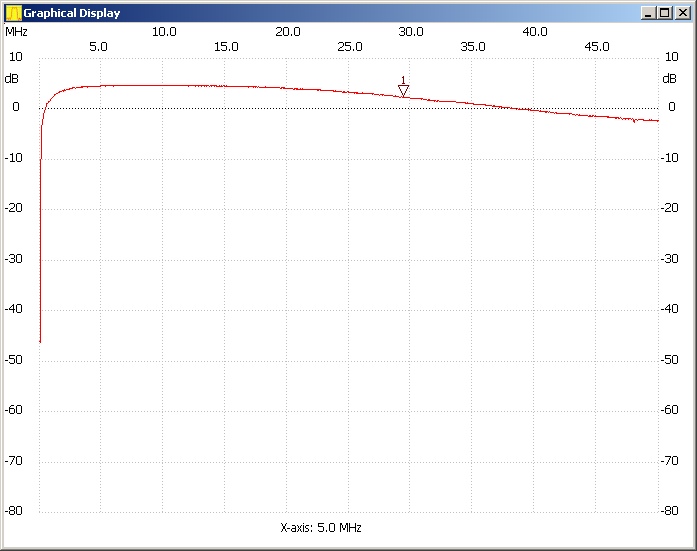Click the -80 label on left axis
Image resolution: width=697 pixels, height=551 pixels.
[14, 511]
